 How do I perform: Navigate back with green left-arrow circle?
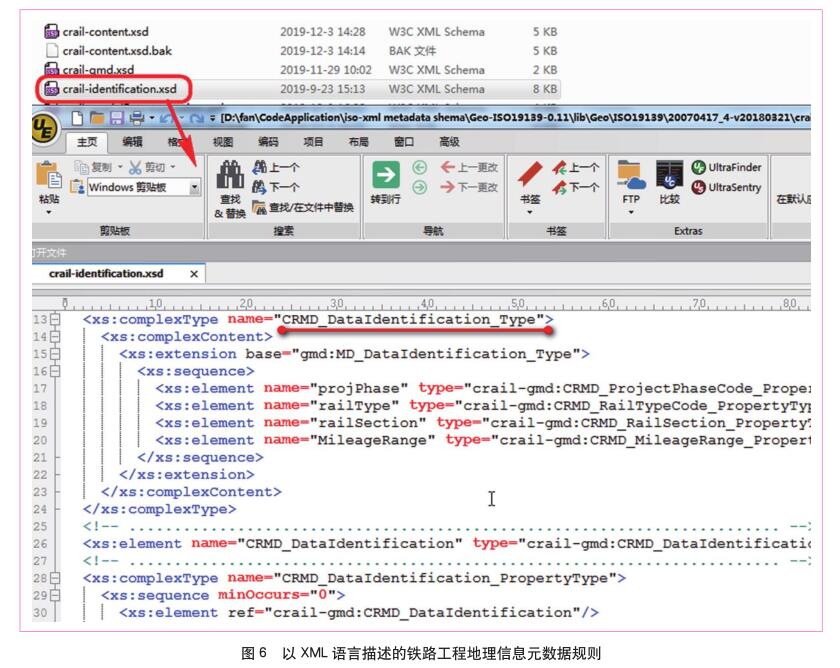click(x=419, y=168)
